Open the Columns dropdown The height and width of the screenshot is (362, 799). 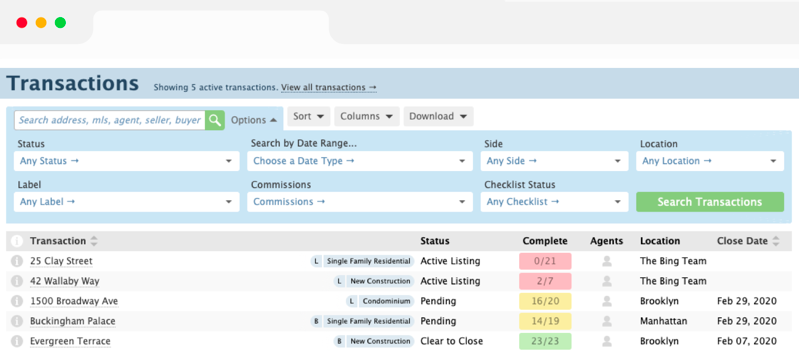click(x=366, y=116)
